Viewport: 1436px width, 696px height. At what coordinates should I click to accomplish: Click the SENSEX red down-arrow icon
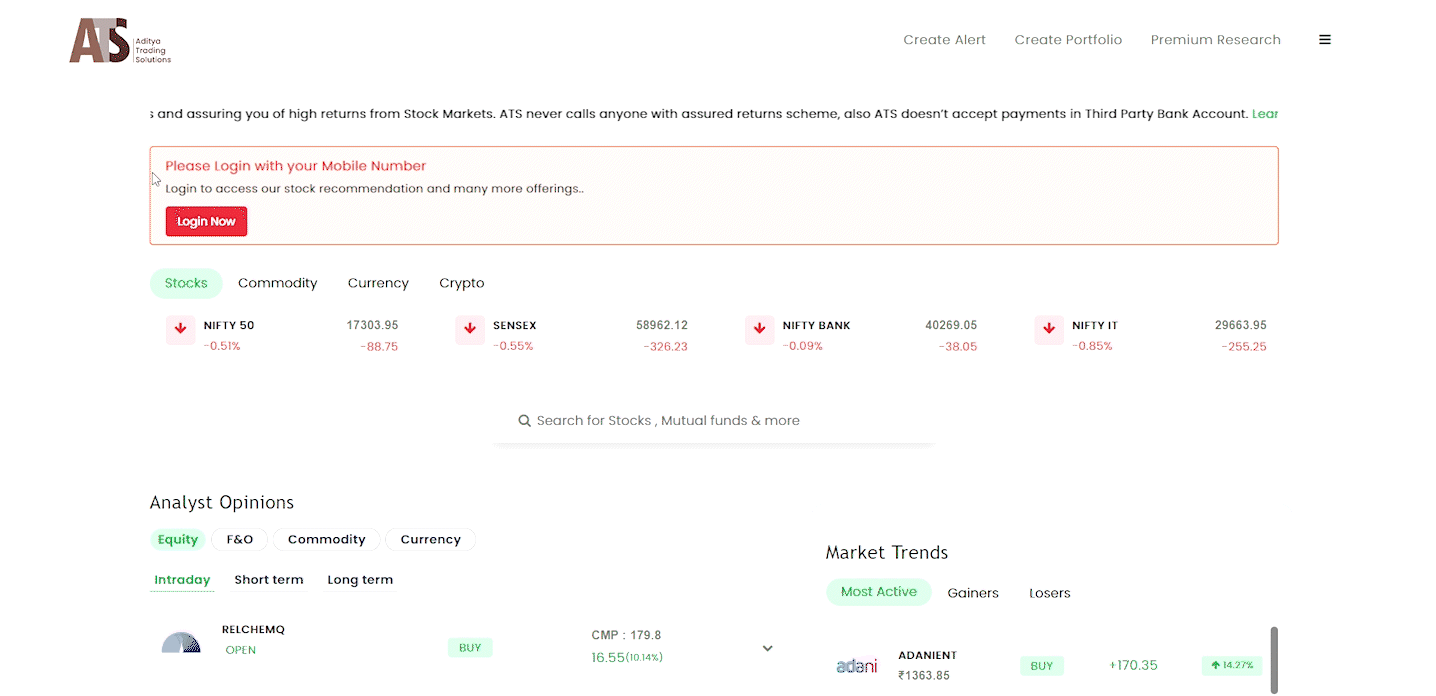(470, 329)
